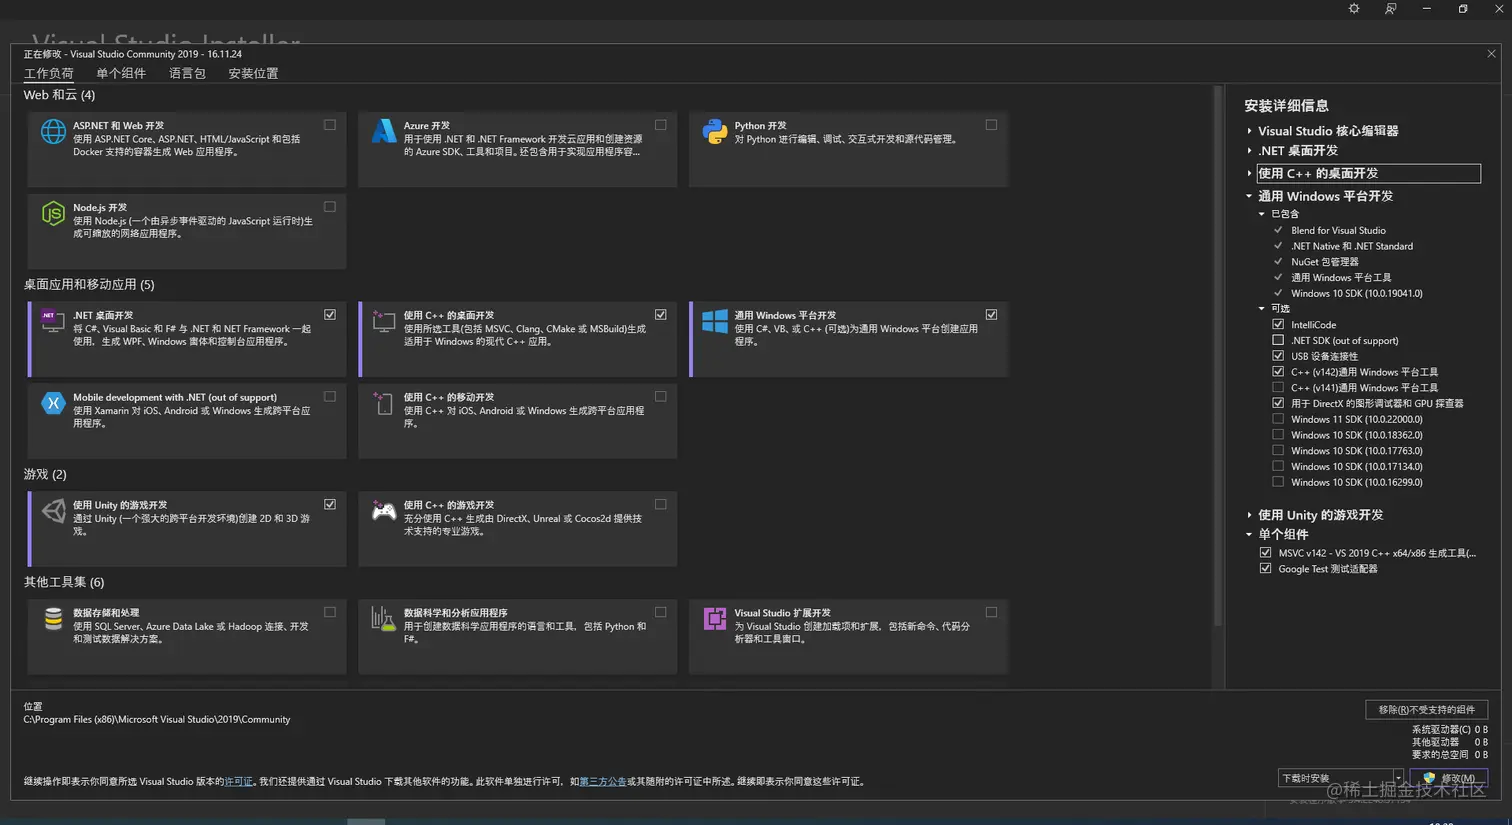Open the 许可证 license link
Viewport: 1512px width, 825px height.
[x=238, y=782]
